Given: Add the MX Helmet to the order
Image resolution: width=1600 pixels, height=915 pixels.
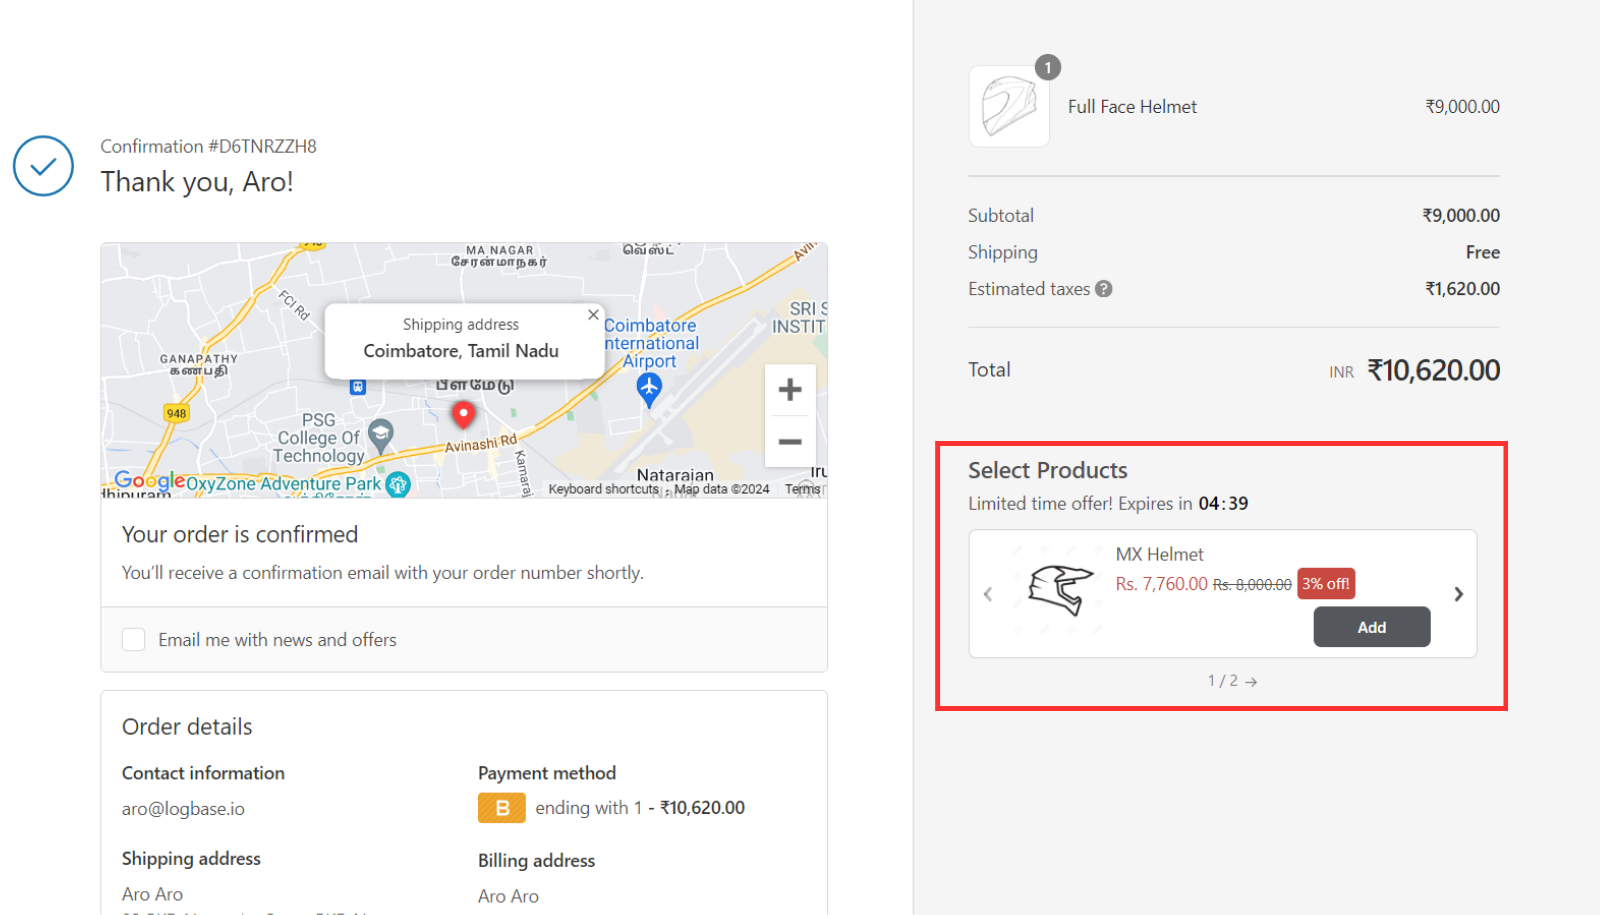Looking at the screenshot, I should 1371,626.
